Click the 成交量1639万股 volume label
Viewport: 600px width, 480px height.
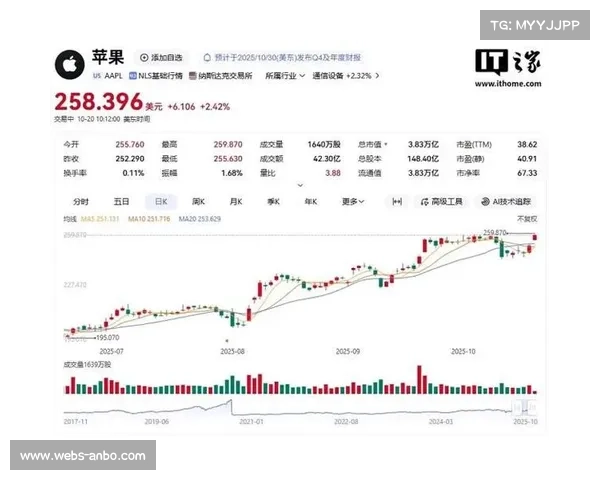87,364
